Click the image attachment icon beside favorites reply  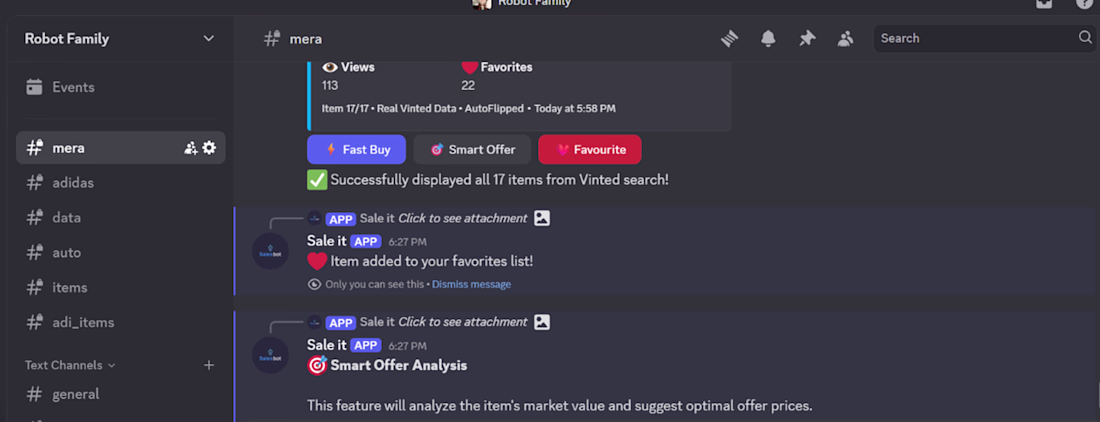(541, 218)
